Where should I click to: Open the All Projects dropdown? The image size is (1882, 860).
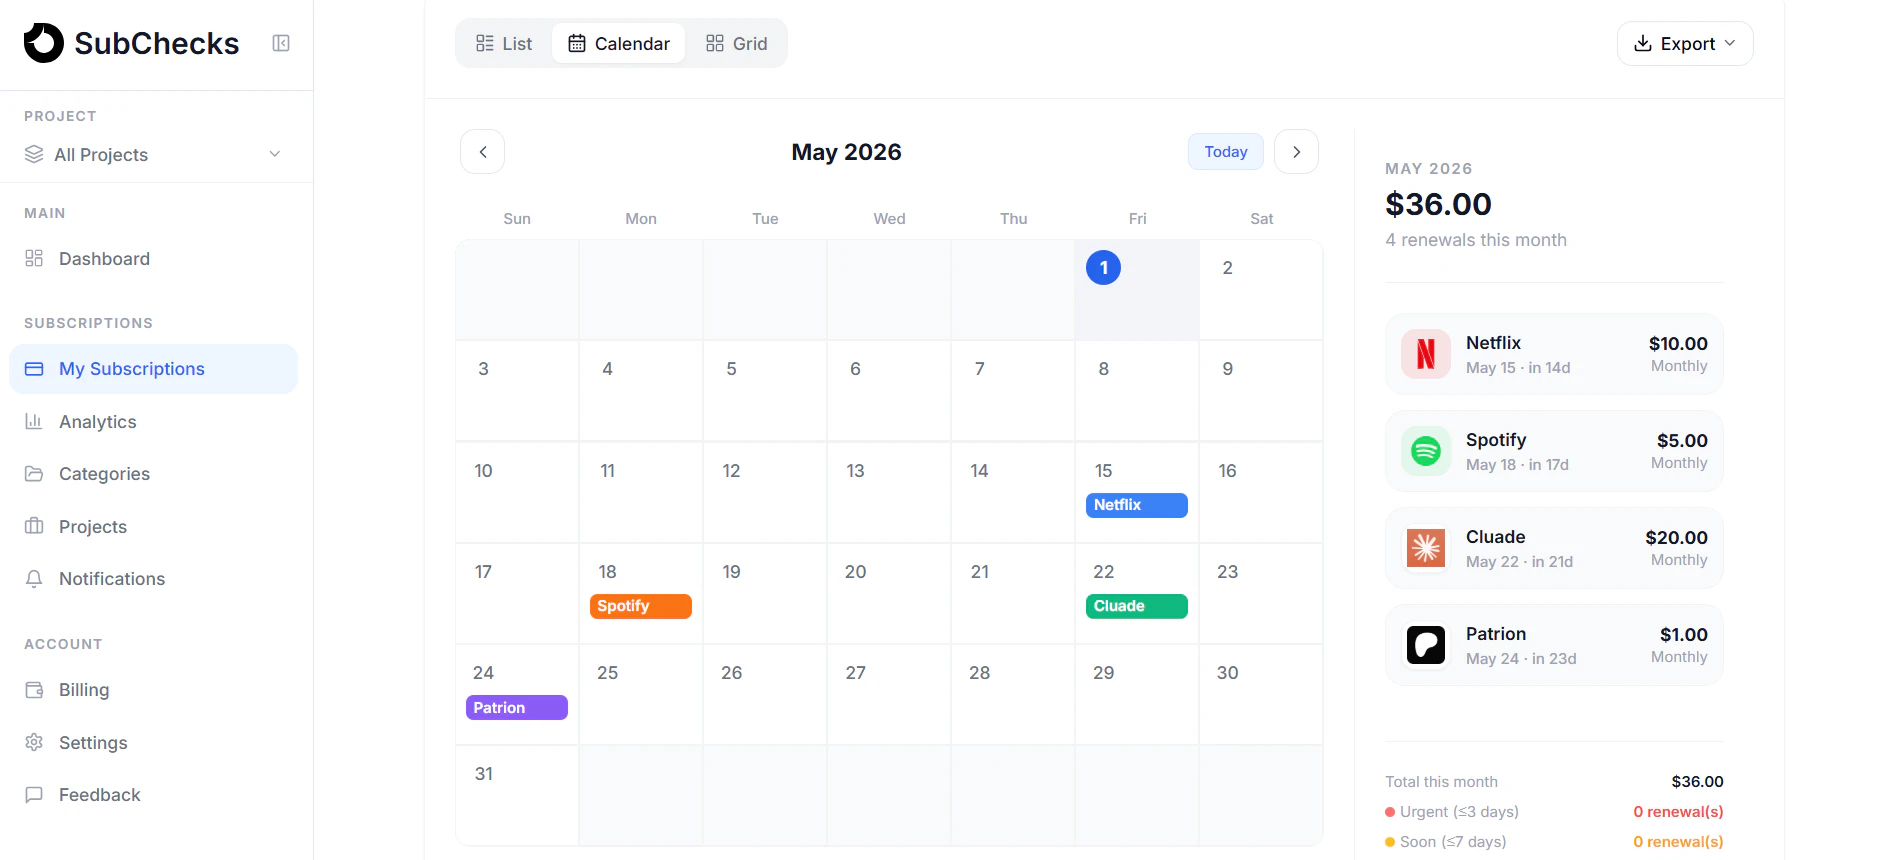[x=154, y=154]
